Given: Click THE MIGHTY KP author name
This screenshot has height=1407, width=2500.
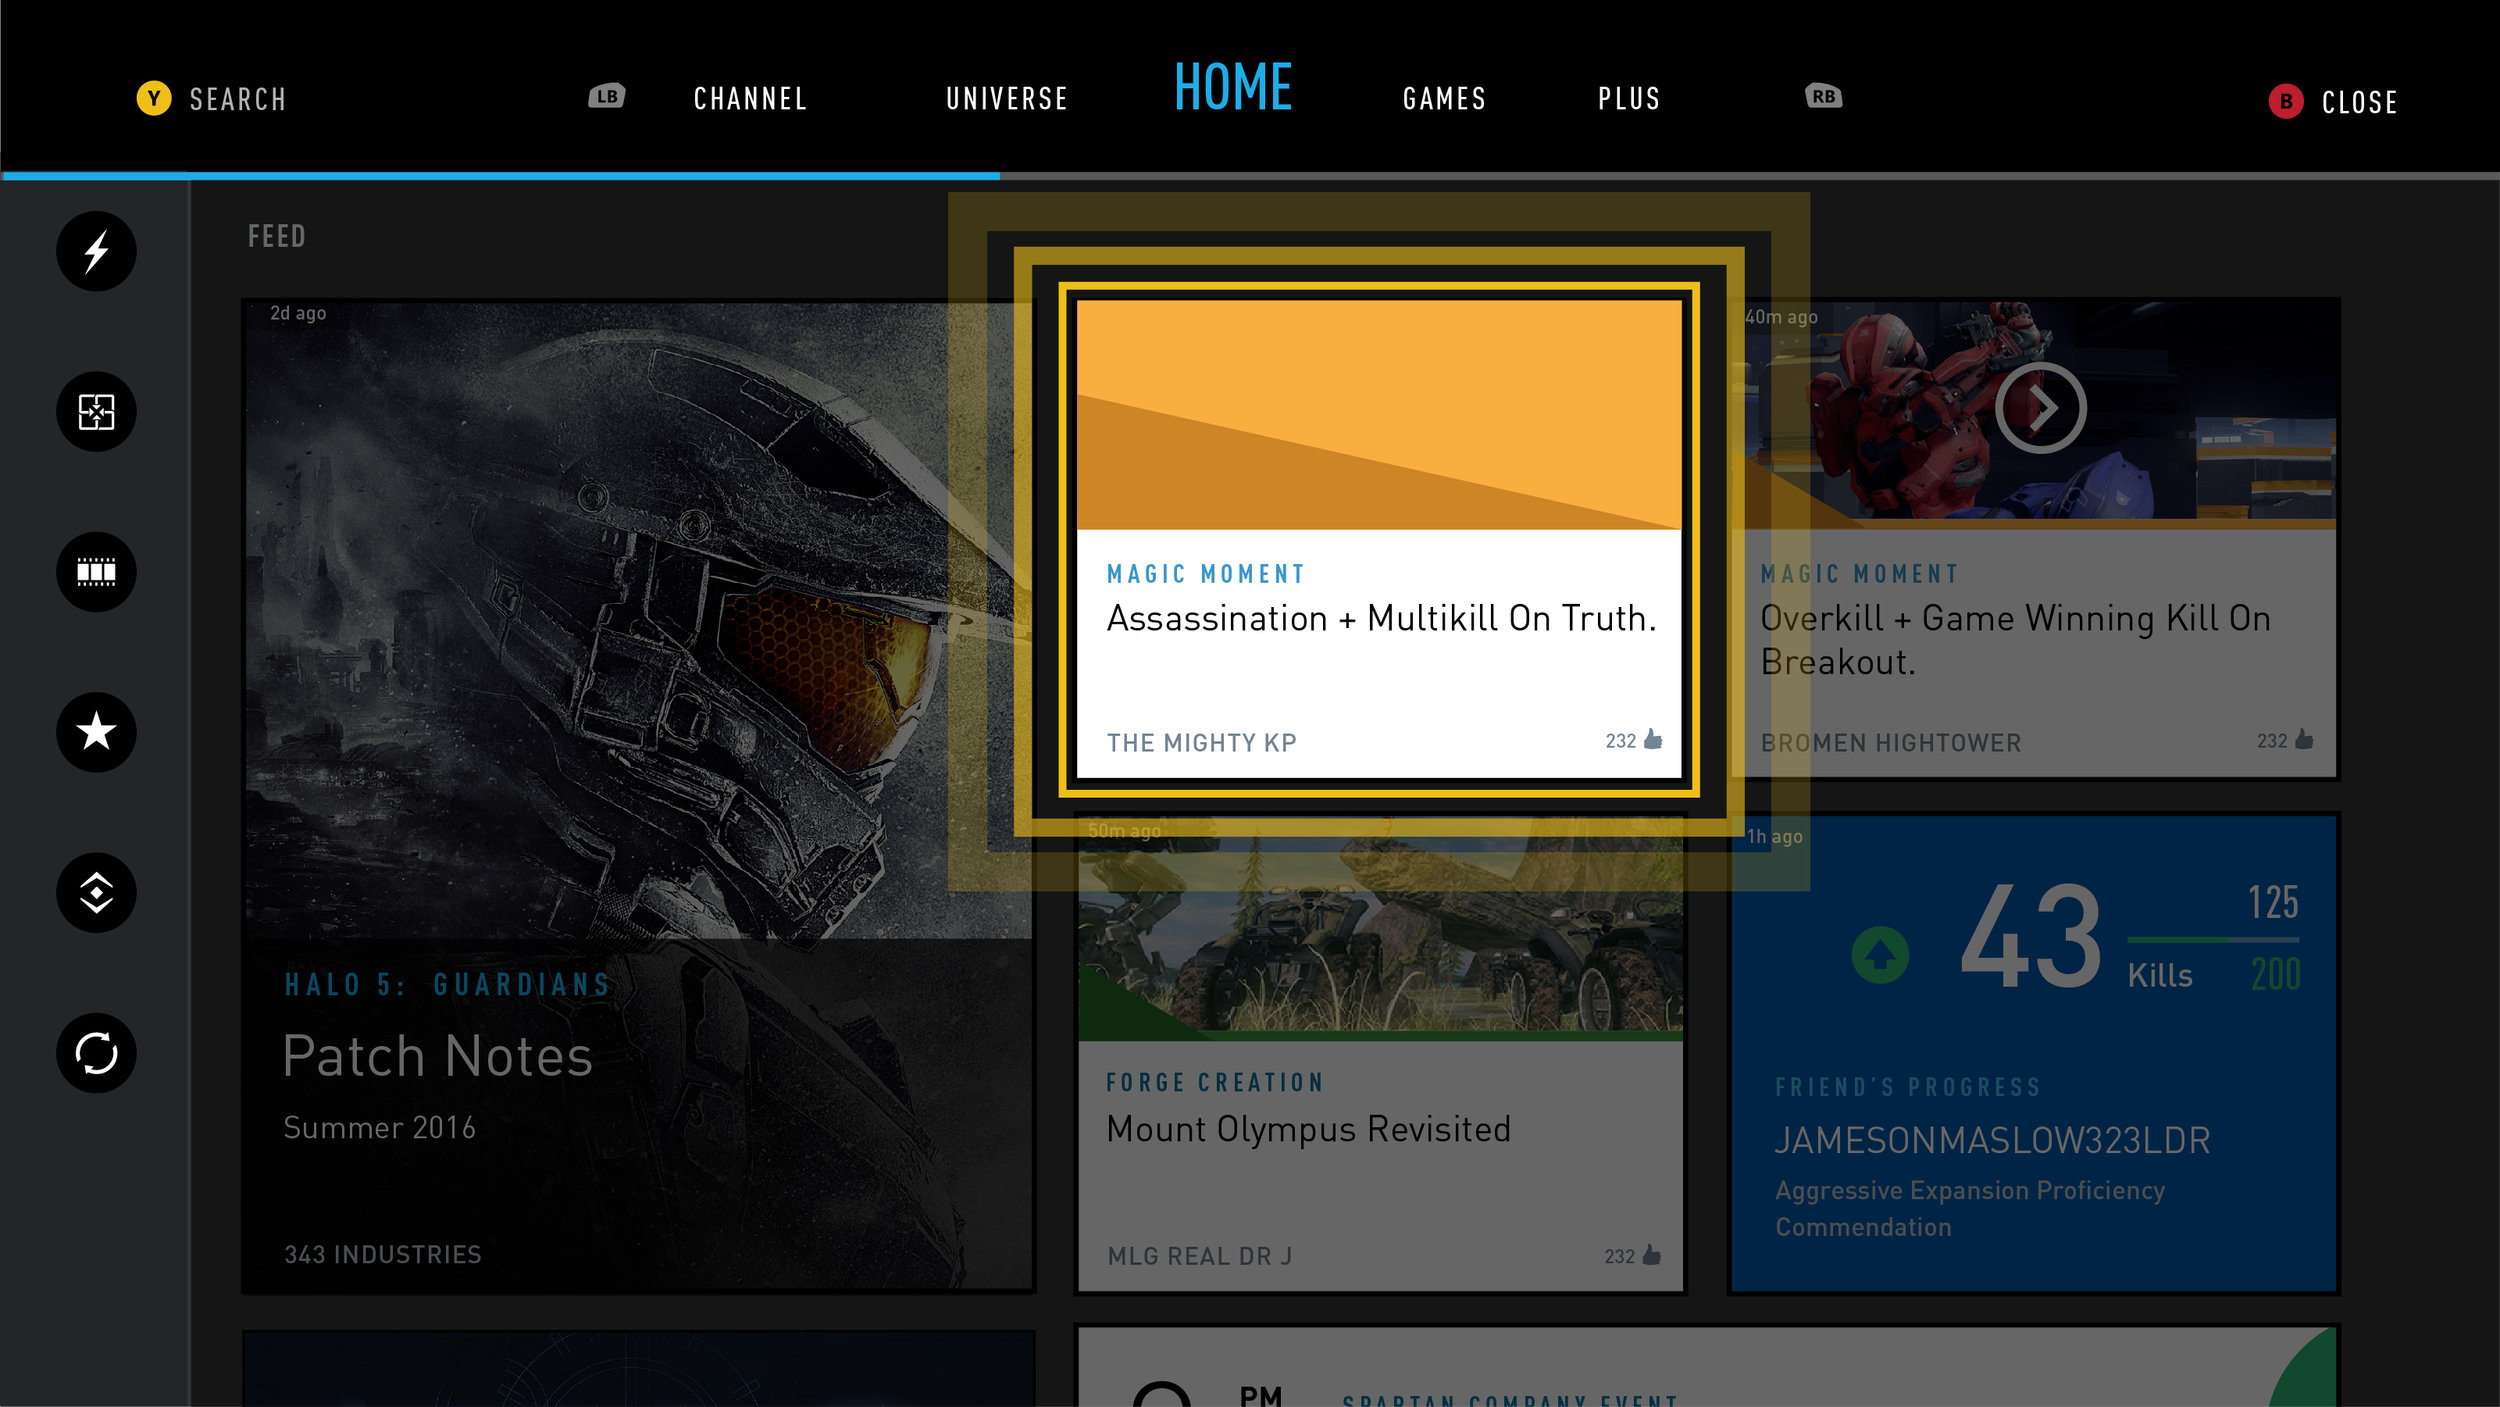Looking at the screenshot, I should pos(1201,743).
